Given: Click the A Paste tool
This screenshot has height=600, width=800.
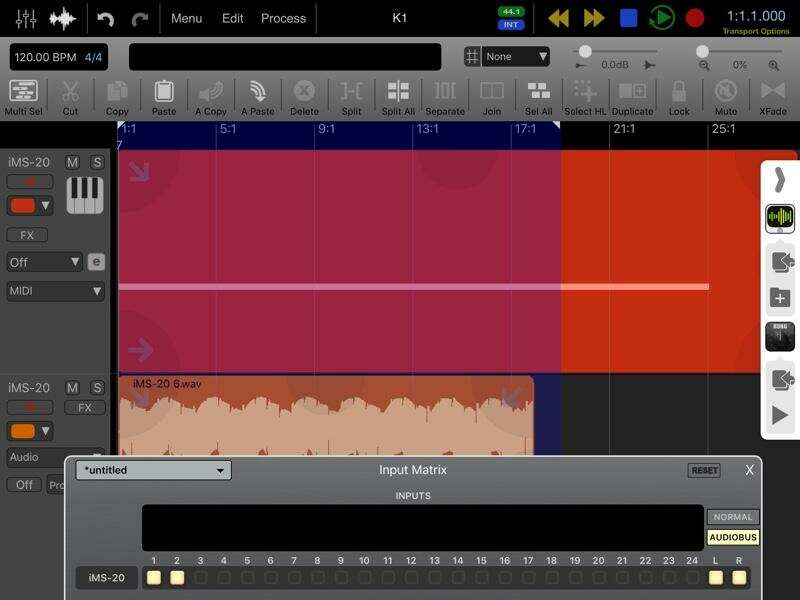Looking at the screenshot, I should click(x=258, y=97).
